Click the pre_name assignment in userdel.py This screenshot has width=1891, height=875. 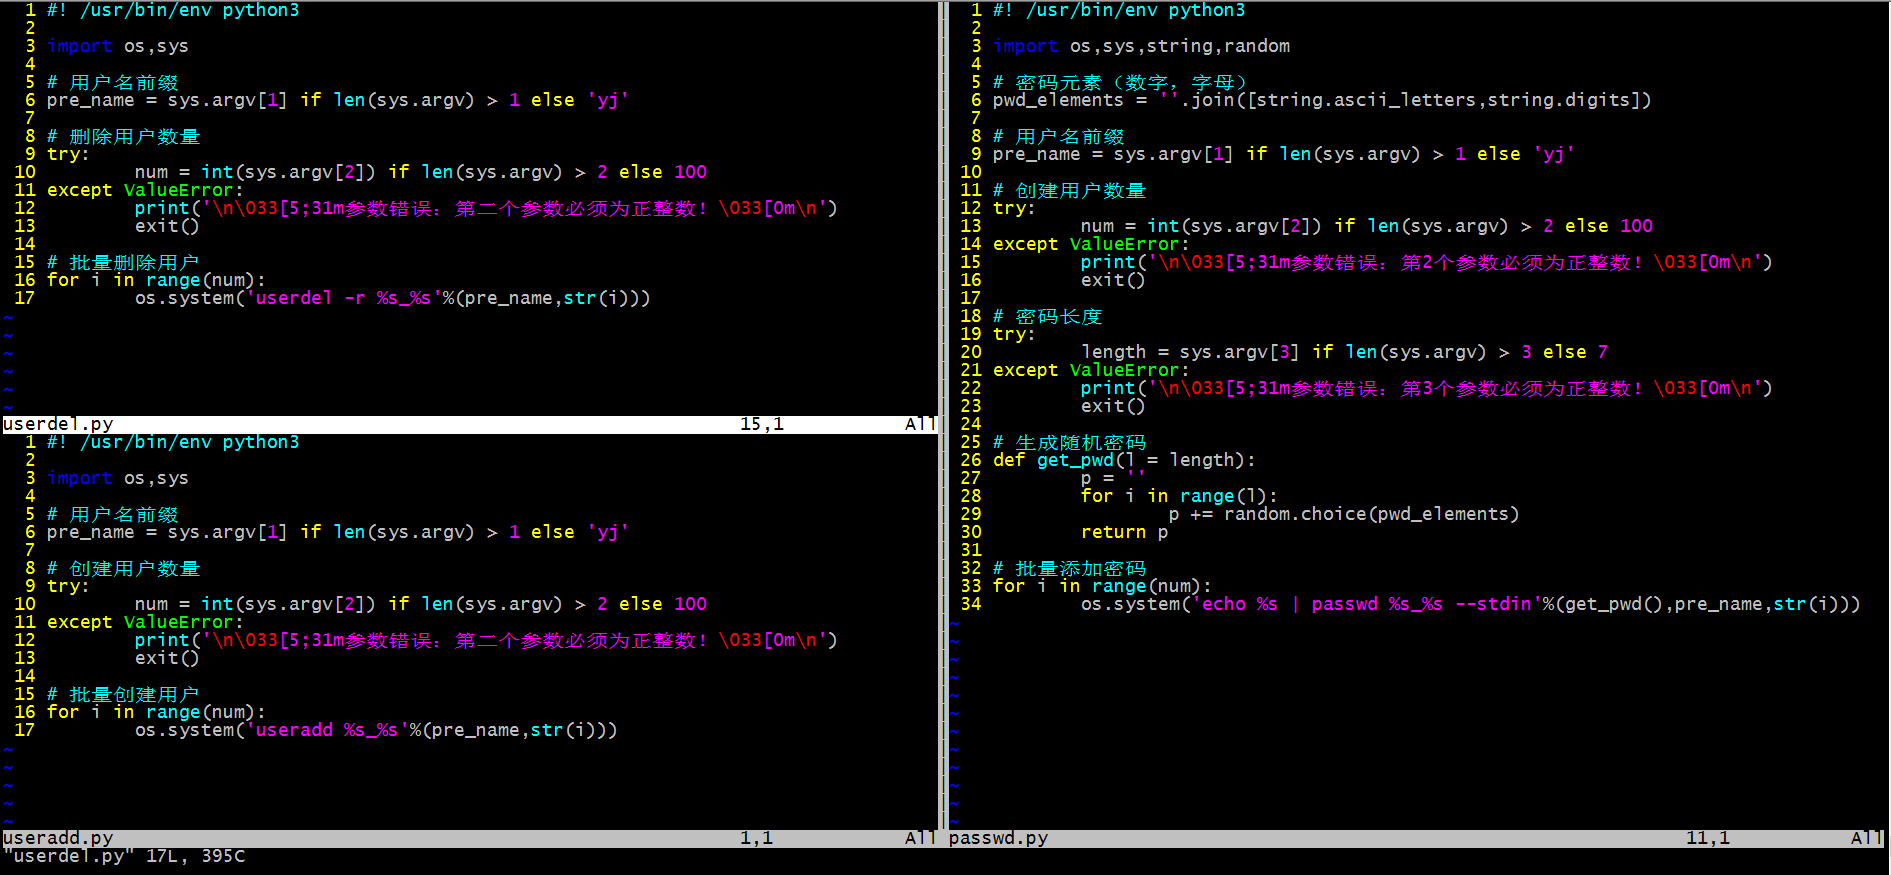(x=338, y=100)
